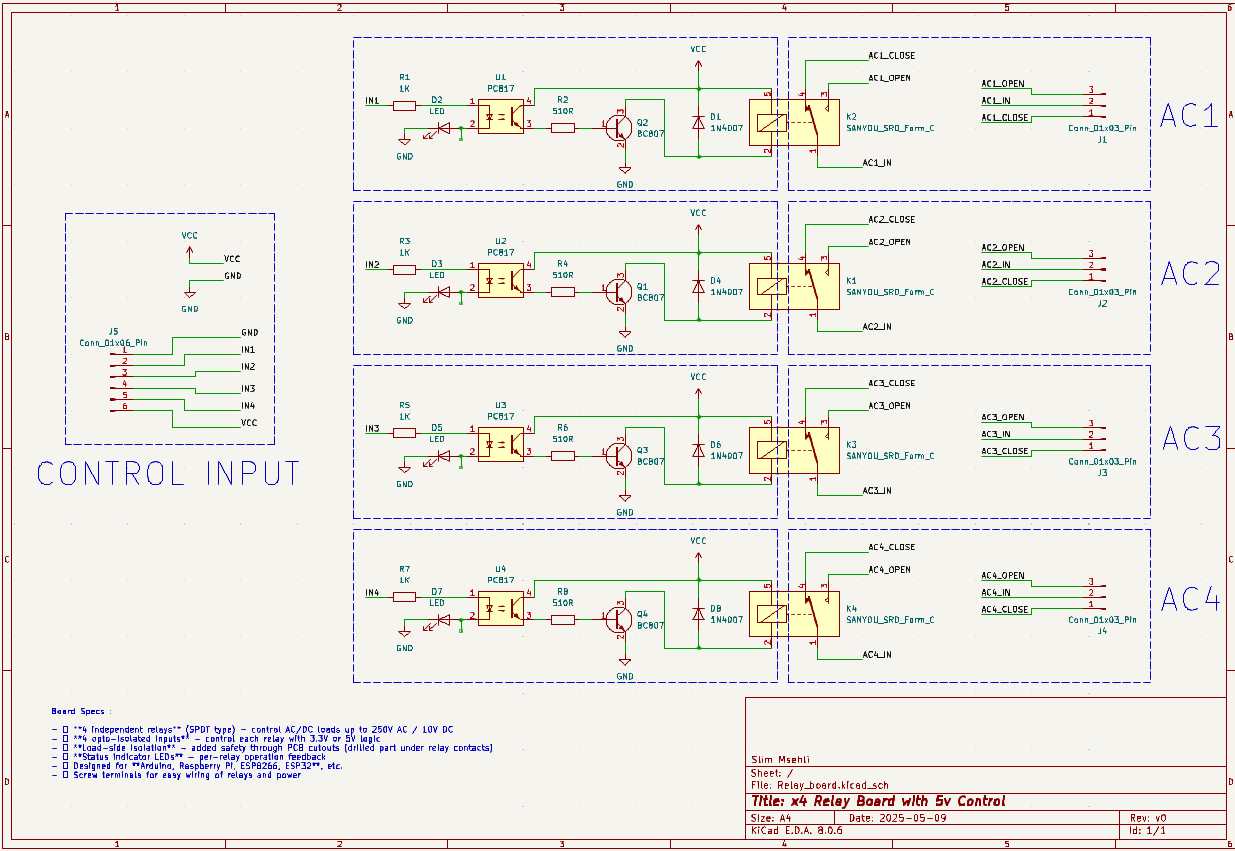Select transistor Q2 BC807 symbol

[618, 127]
